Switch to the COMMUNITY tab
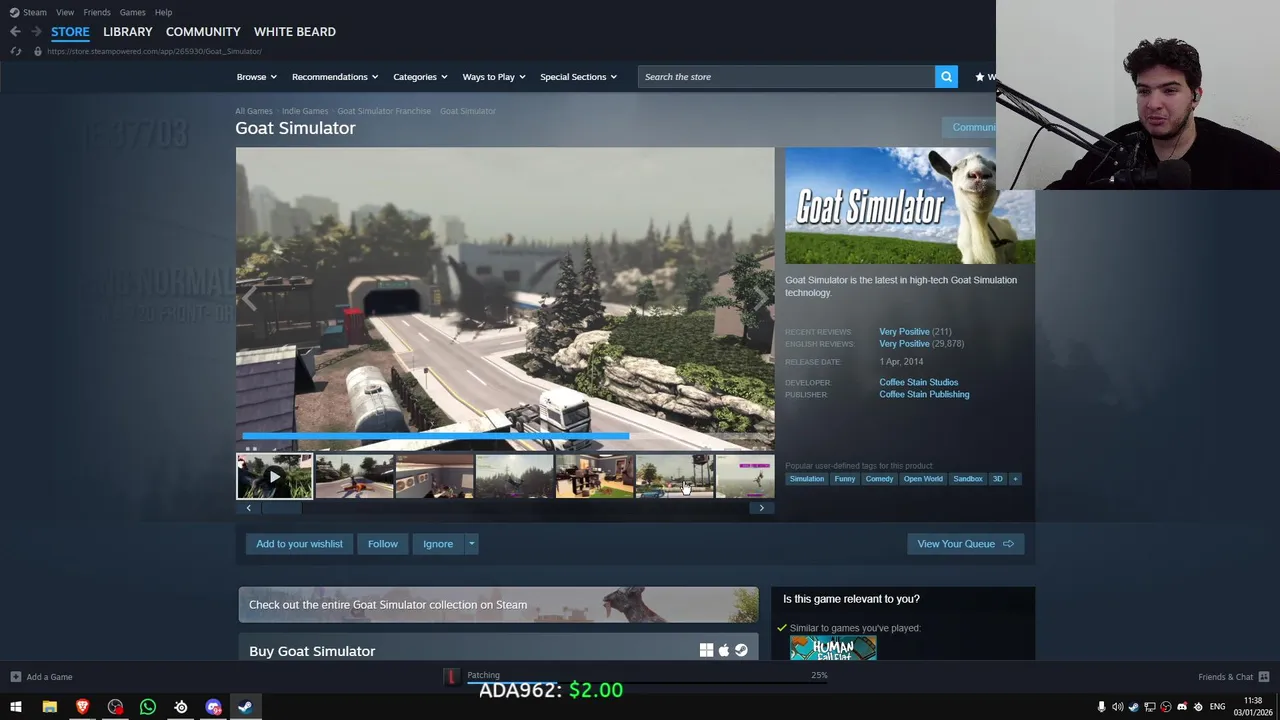The height and width of the screenshot is (720, 1280). [203, 32]
